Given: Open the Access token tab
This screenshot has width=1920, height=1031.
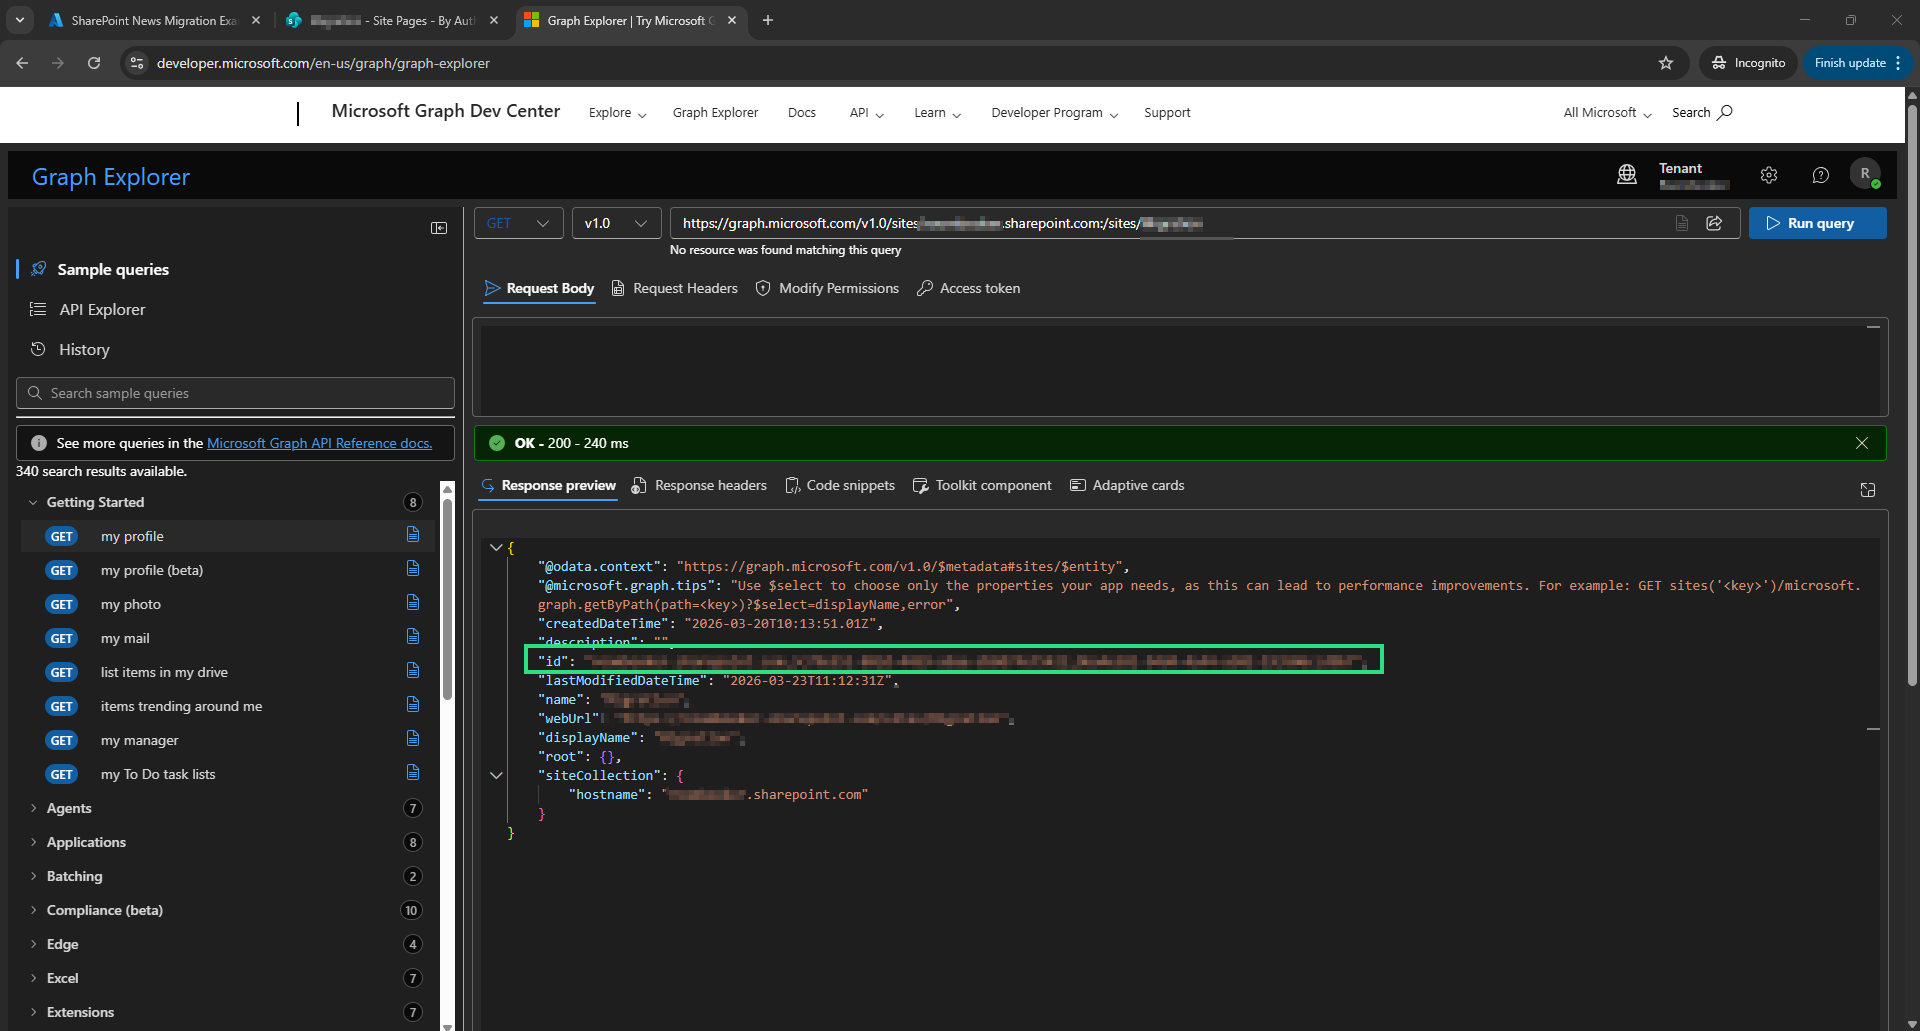Looking at the screenshot, I should [x=969, y=289].
